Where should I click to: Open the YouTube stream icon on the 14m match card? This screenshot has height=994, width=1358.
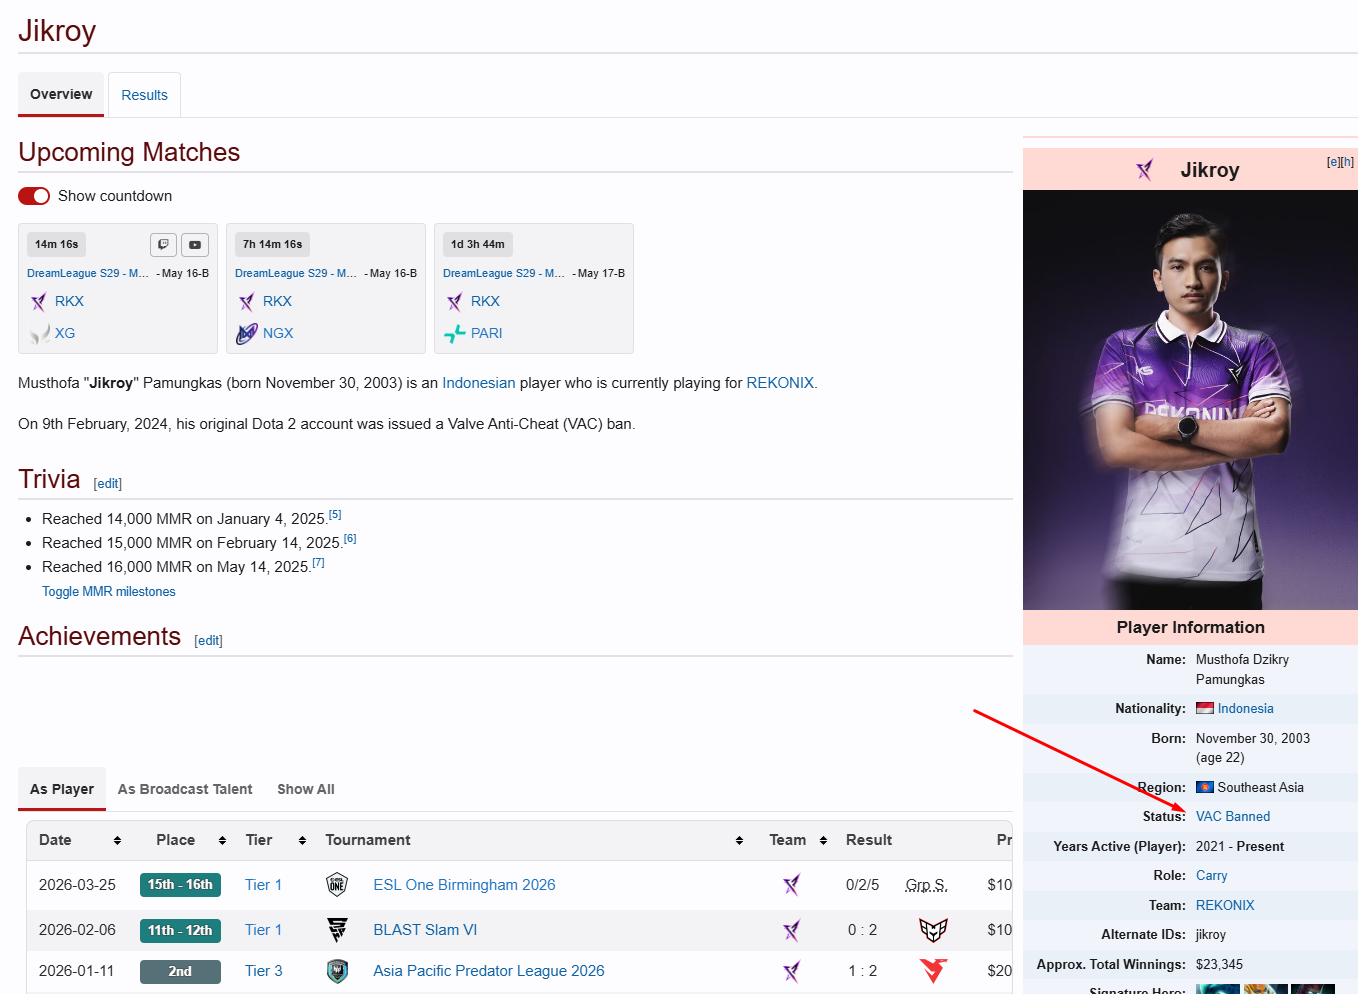[195, 244]
